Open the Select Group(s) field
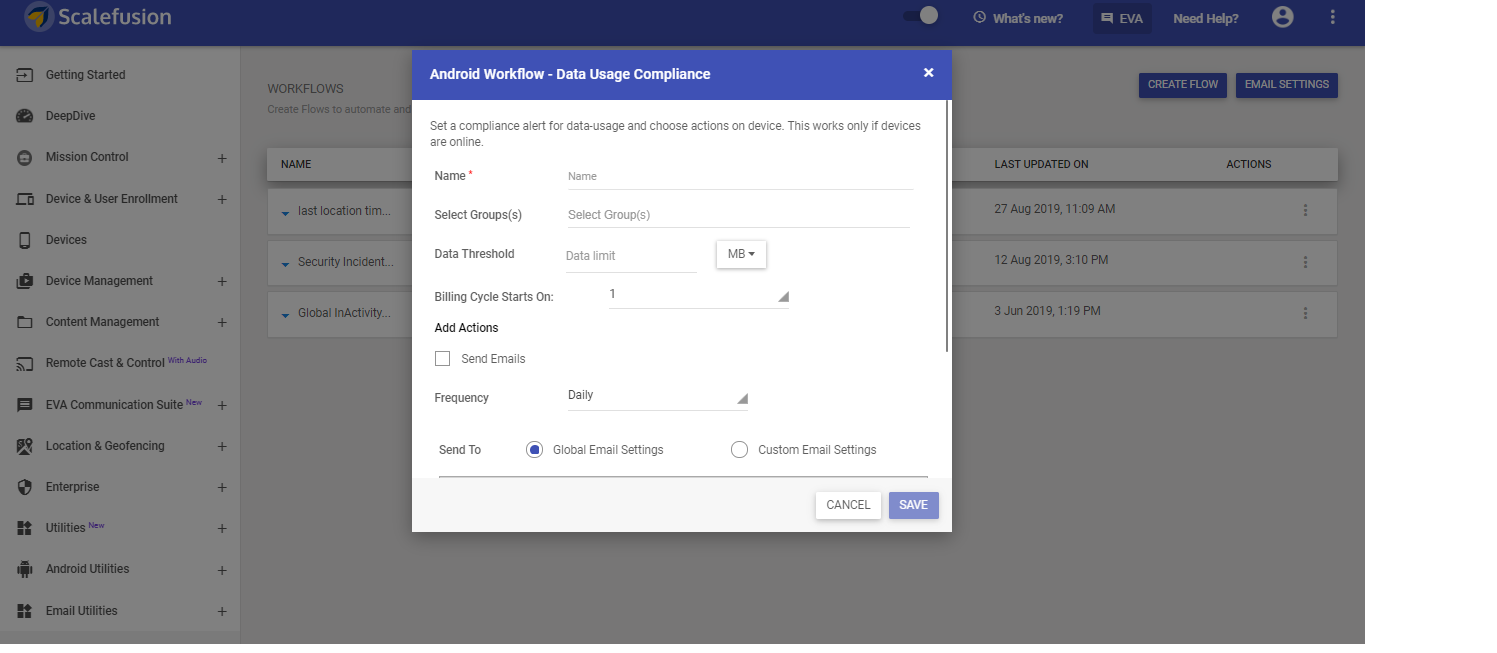1497x653 pixels. pos(738,215)
